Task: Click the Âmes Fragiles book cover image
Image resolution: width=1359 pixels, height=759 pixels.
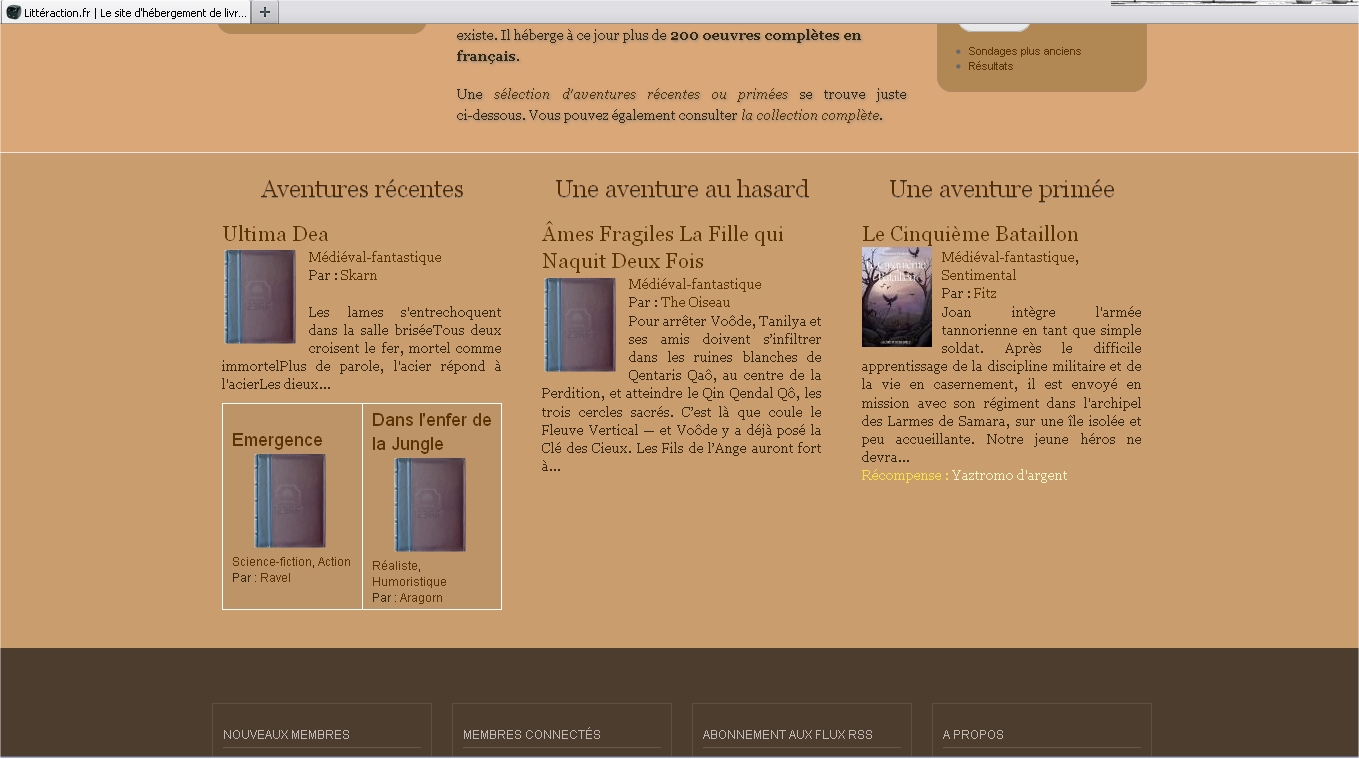Action: click(580, 325)
